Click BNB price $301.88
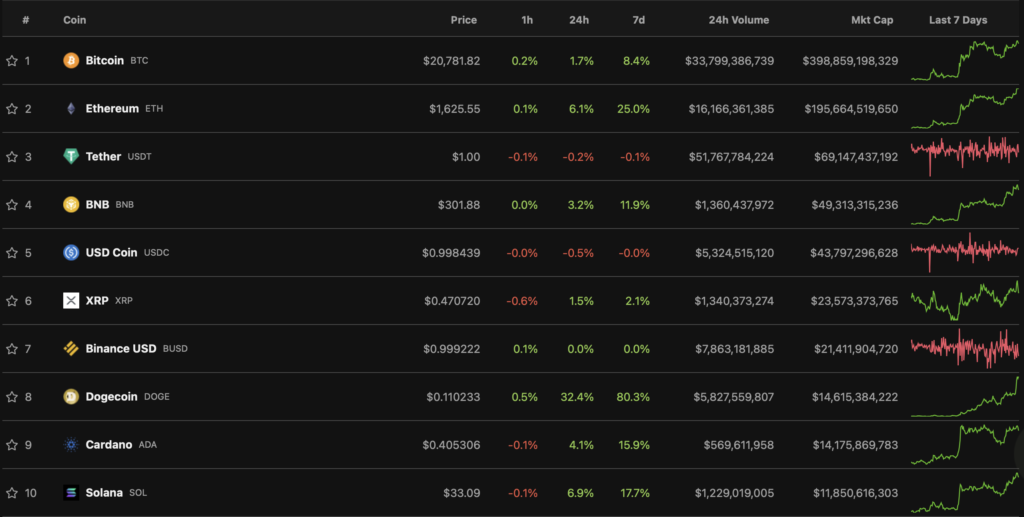Screen dimensions: 1024x517 click(459, 205)
